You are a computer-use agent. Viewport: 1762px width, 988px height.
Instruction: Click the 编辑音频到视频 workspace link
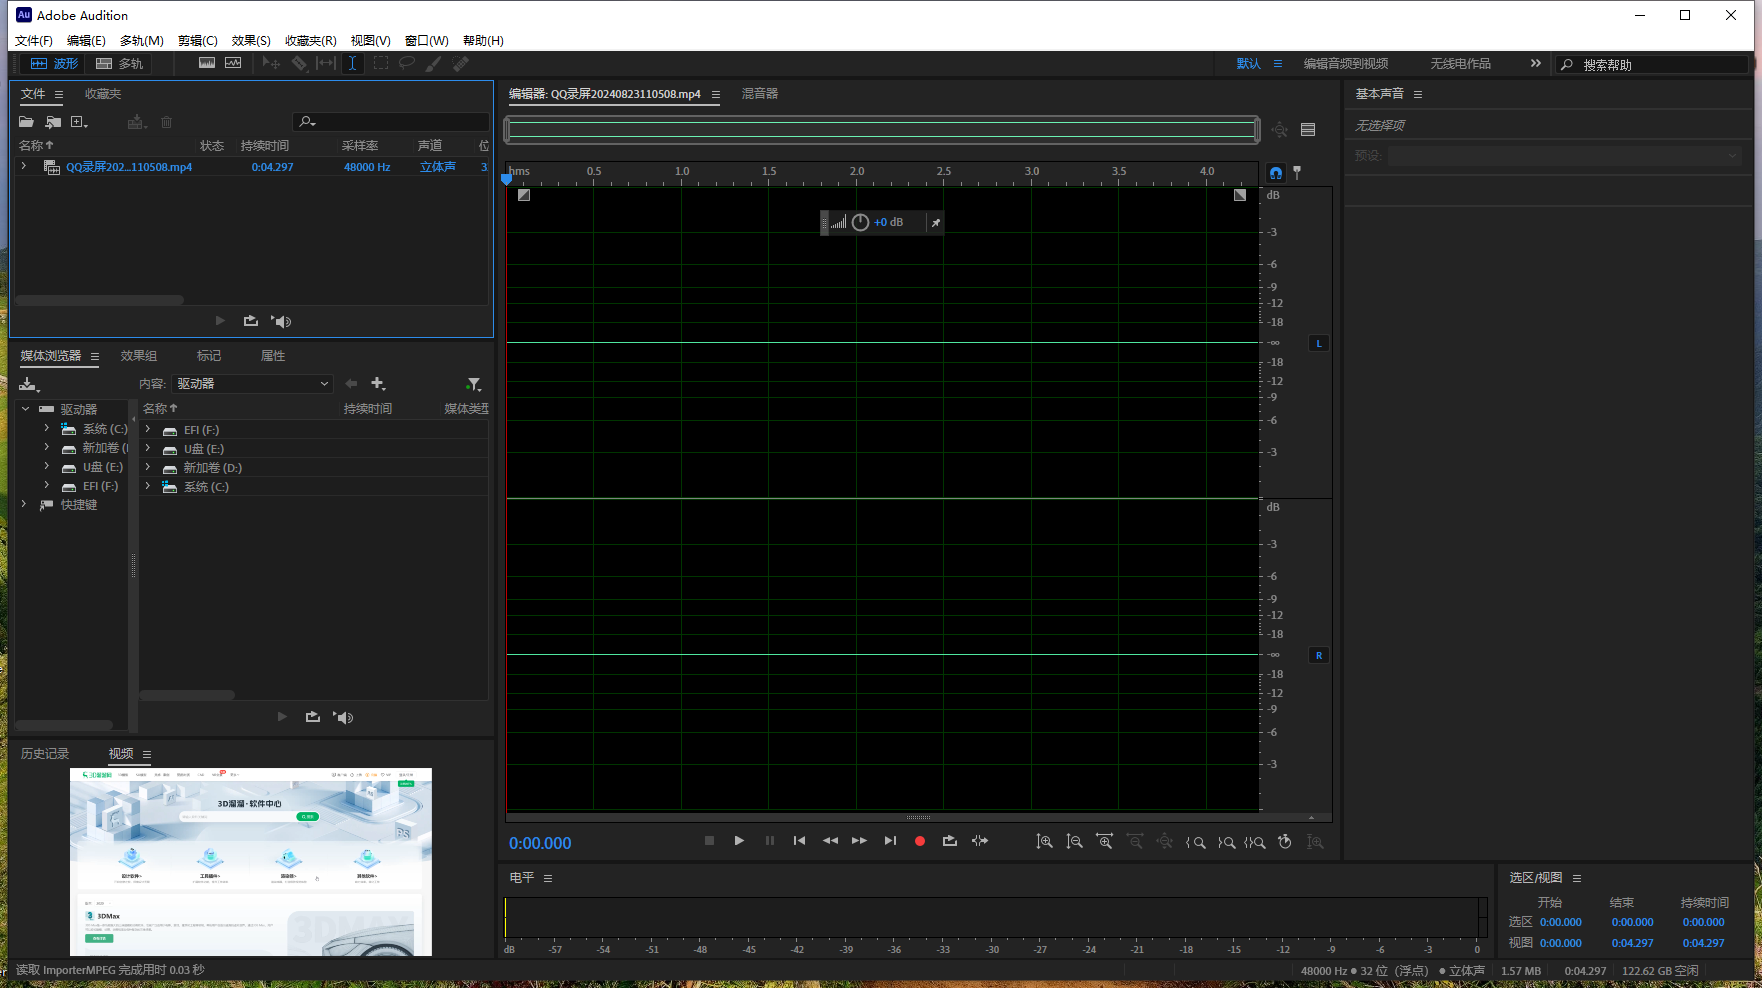(1344, 63)
